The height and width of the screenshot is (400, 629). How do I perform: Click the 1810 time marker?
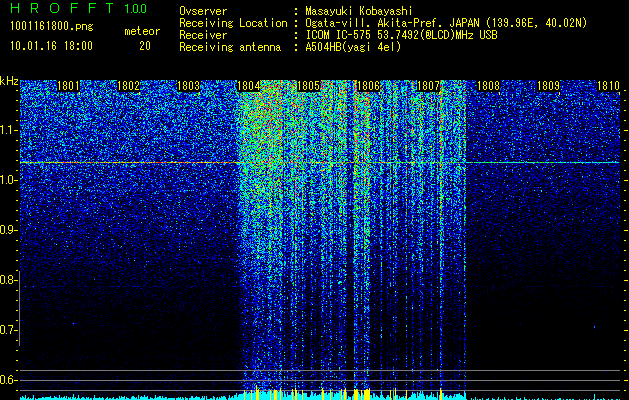tap(609, 86)
